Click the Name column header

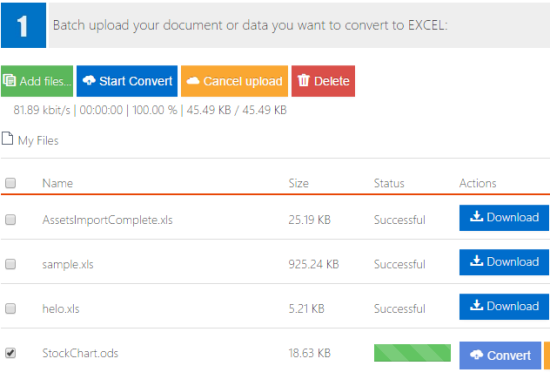coord(58,183)
